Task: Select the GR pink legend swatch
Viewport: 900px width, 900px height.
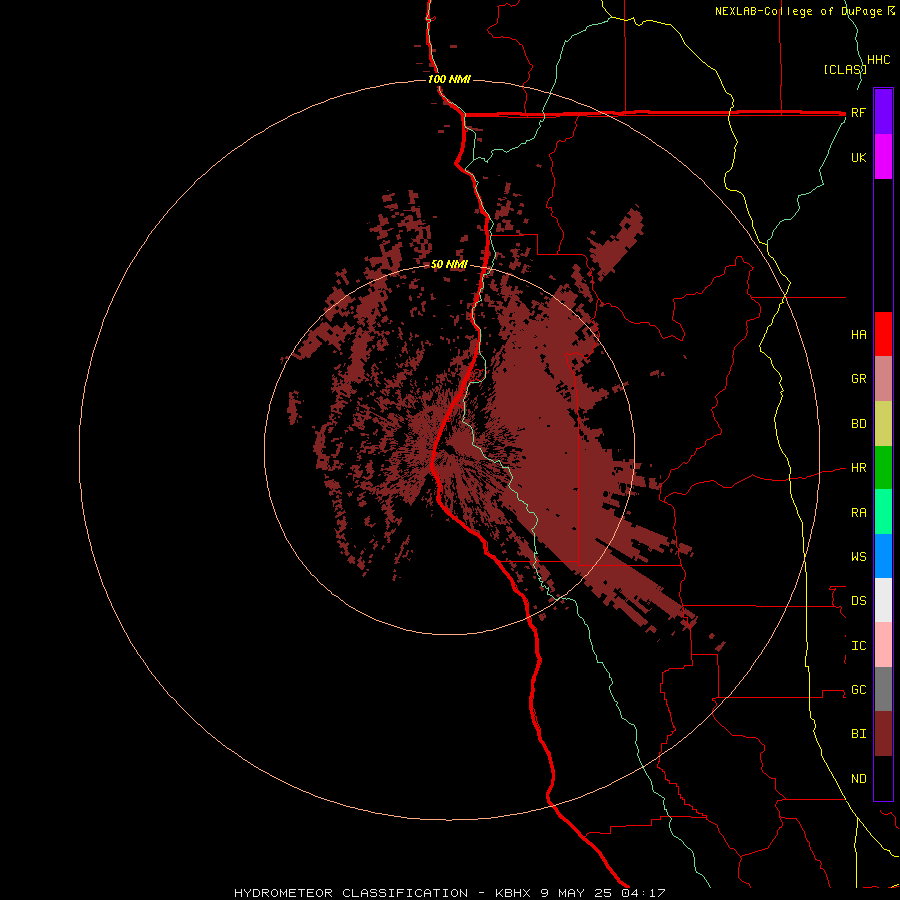Action: click(883, 379)
